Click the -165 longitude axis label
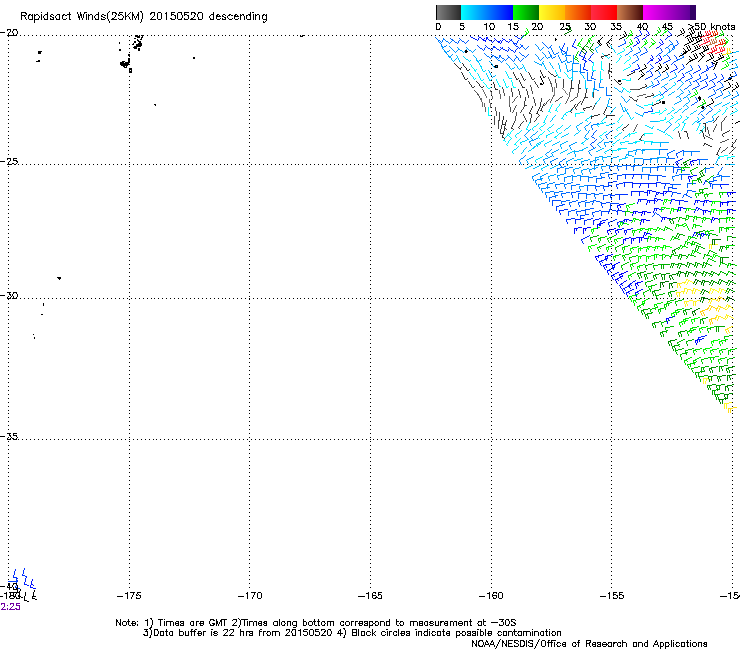This screenshot has height=650, width=740. click(x=370, y=596)
